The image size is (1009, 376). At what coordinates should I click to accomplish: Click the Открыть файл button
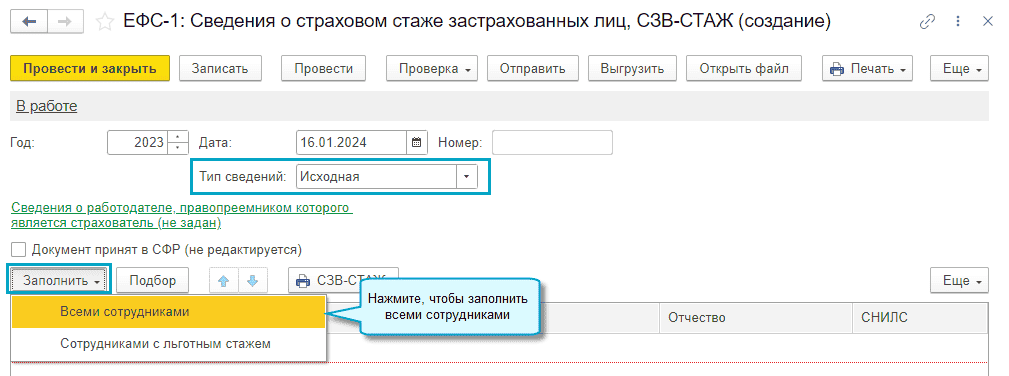[x=744, y=68]
